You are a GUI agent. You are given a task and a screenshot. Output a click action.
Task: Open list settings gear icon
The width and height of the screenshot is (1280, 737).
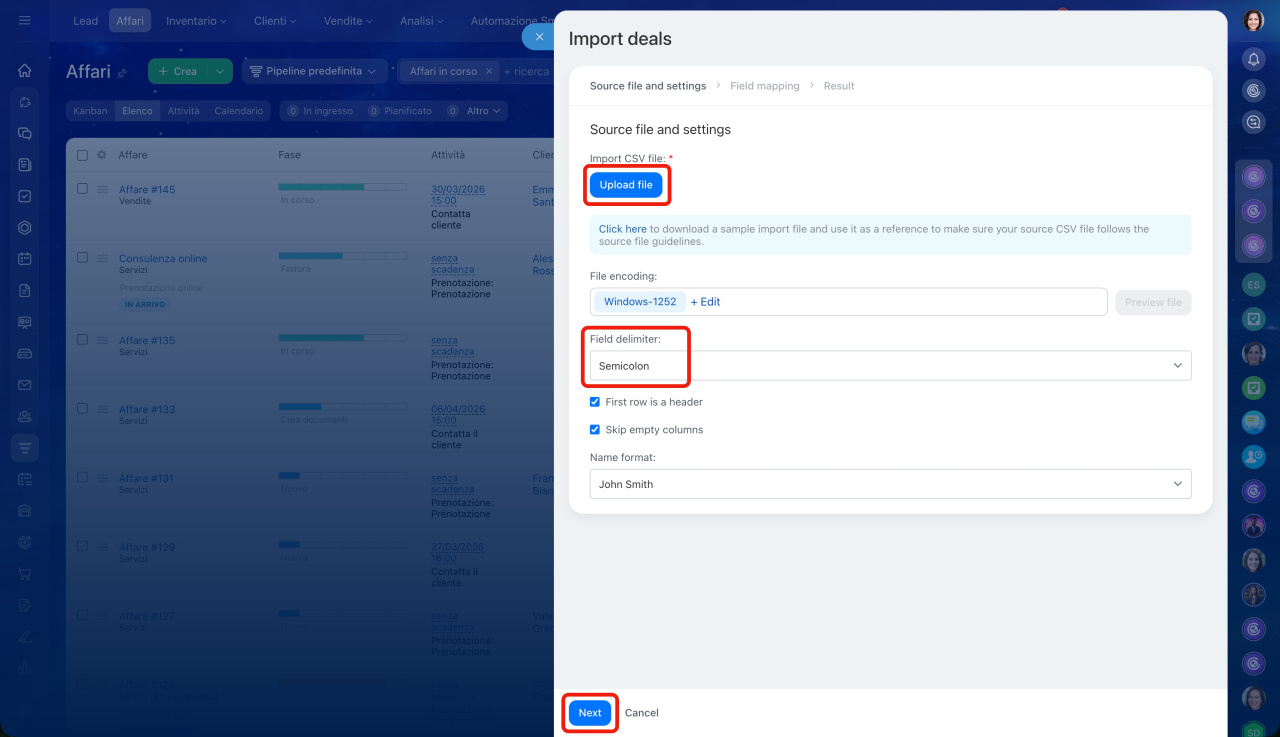[x=101, y=155]
